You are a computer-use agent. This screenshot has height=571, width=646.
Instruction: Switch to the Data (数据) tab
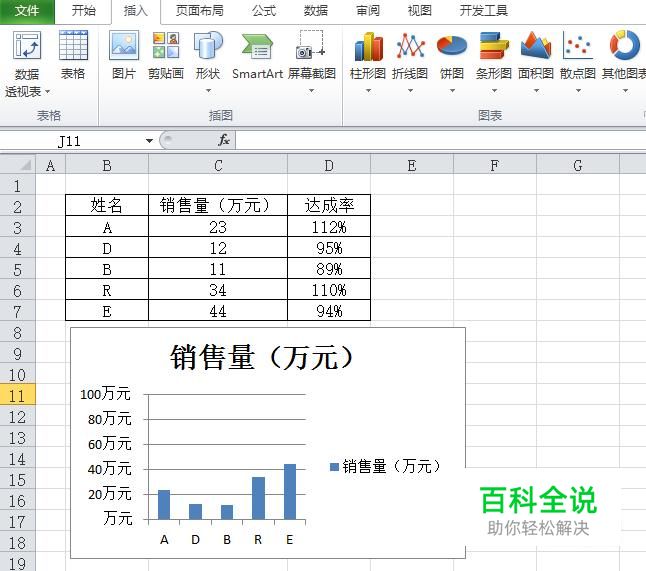pos(316,11)
